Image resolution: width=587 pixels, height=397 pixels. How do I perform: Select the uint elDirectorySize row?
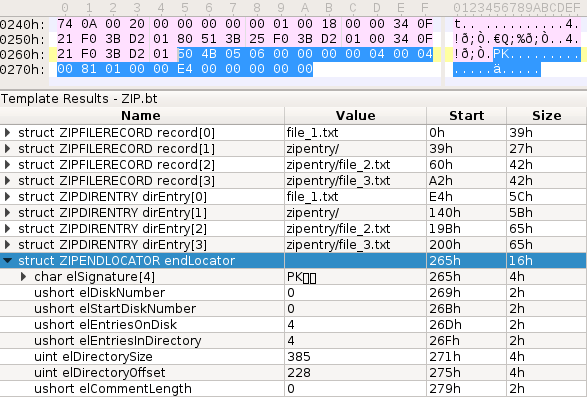click(x=293, y=357)
